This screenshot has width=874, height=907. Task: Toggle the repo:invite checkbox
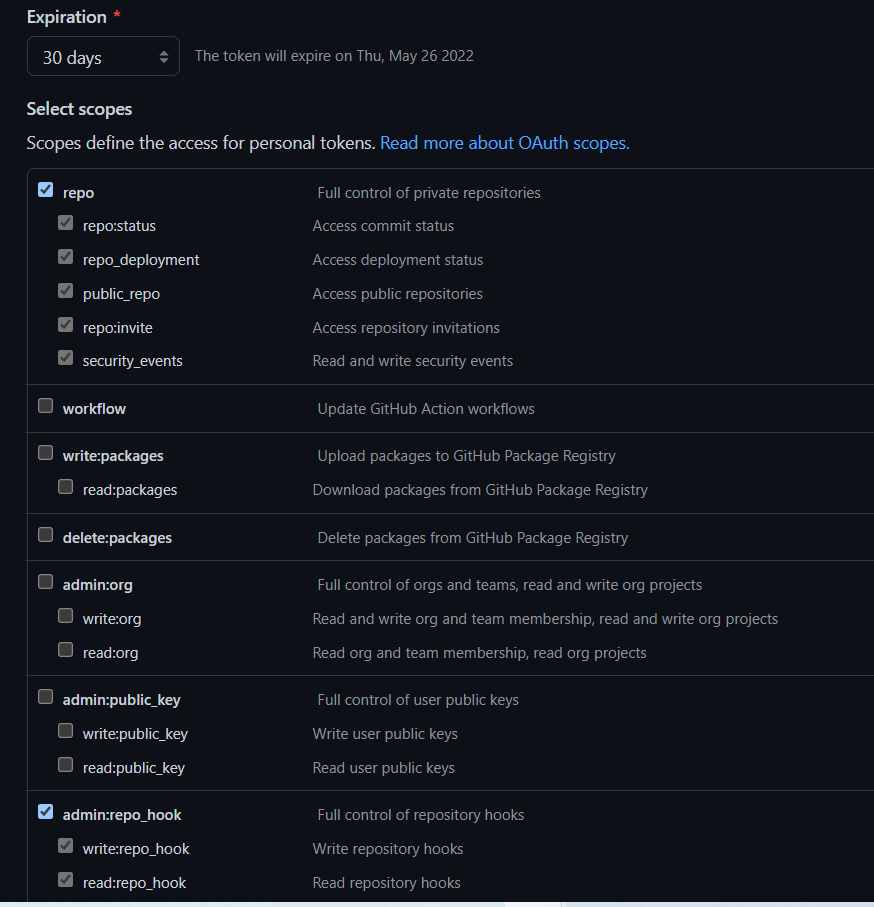[66, 325]
